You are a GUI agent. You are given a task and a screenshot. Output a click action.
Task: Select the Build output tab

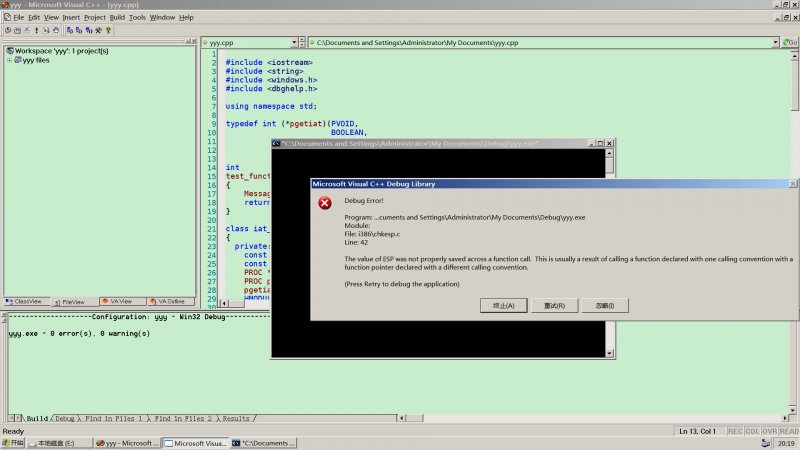[x=37, y=418]
